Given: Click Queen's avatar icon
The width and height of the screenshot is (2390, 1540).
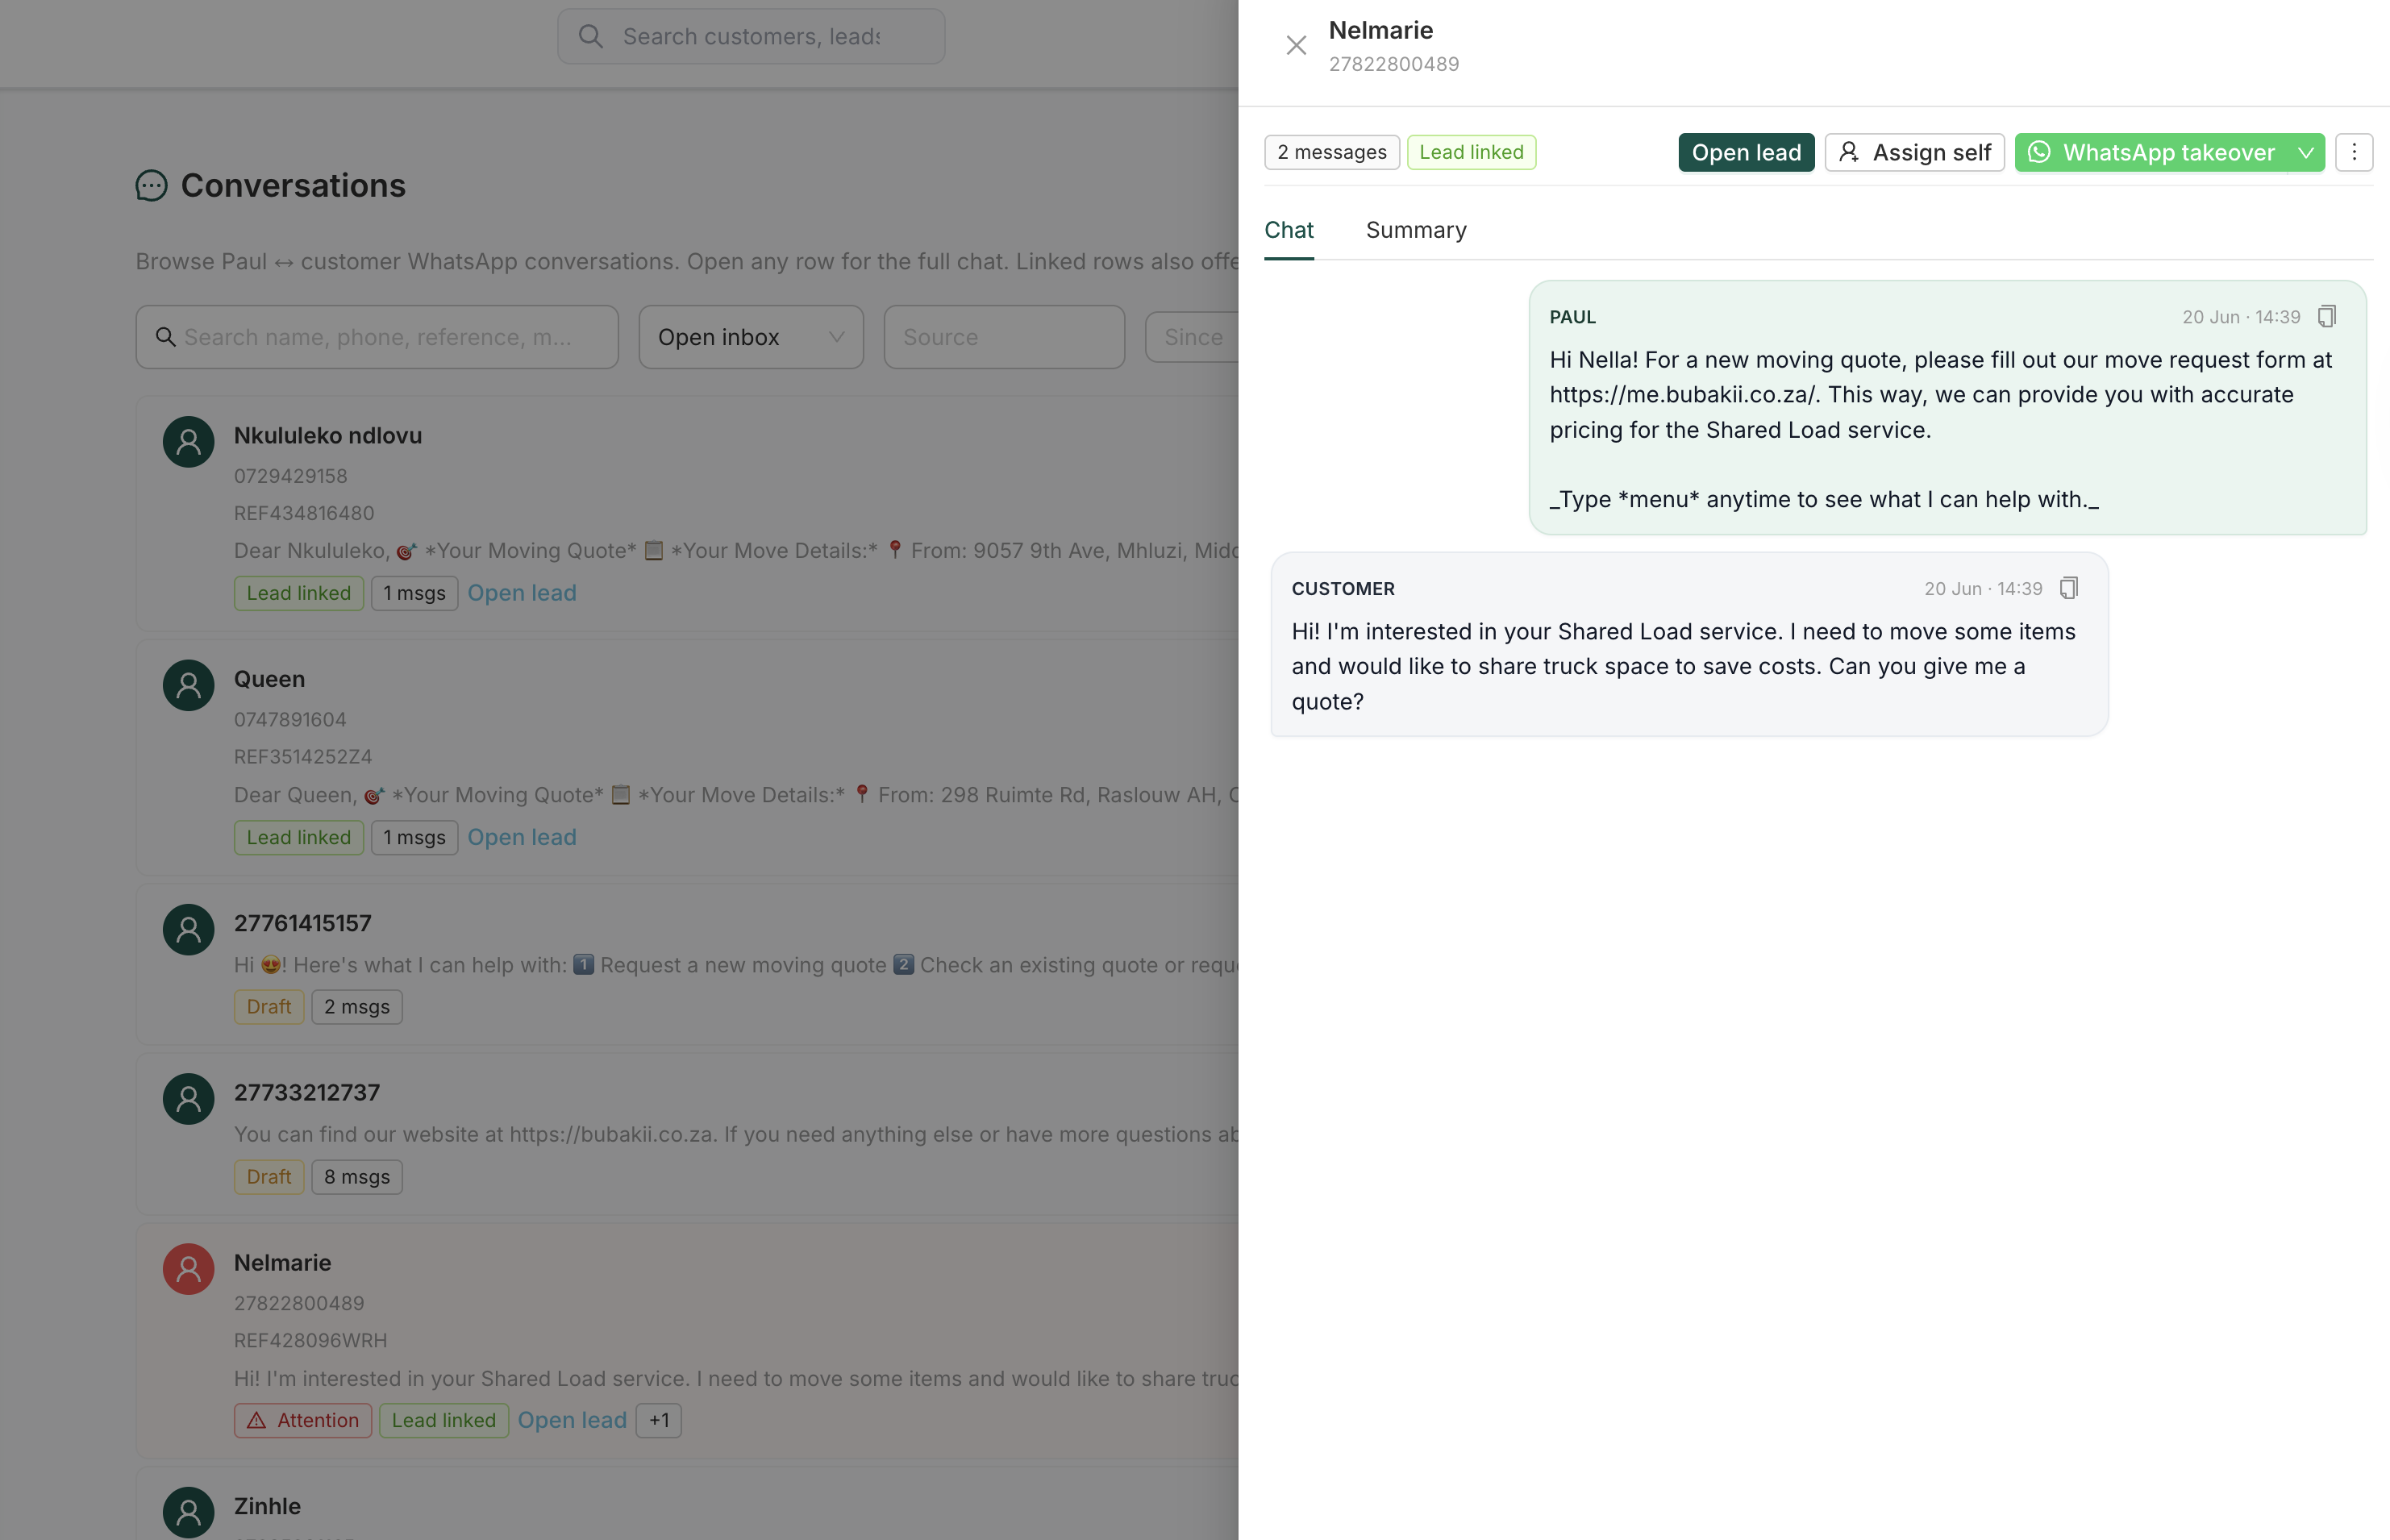Looking at the screenshot, I should point(188,685).
